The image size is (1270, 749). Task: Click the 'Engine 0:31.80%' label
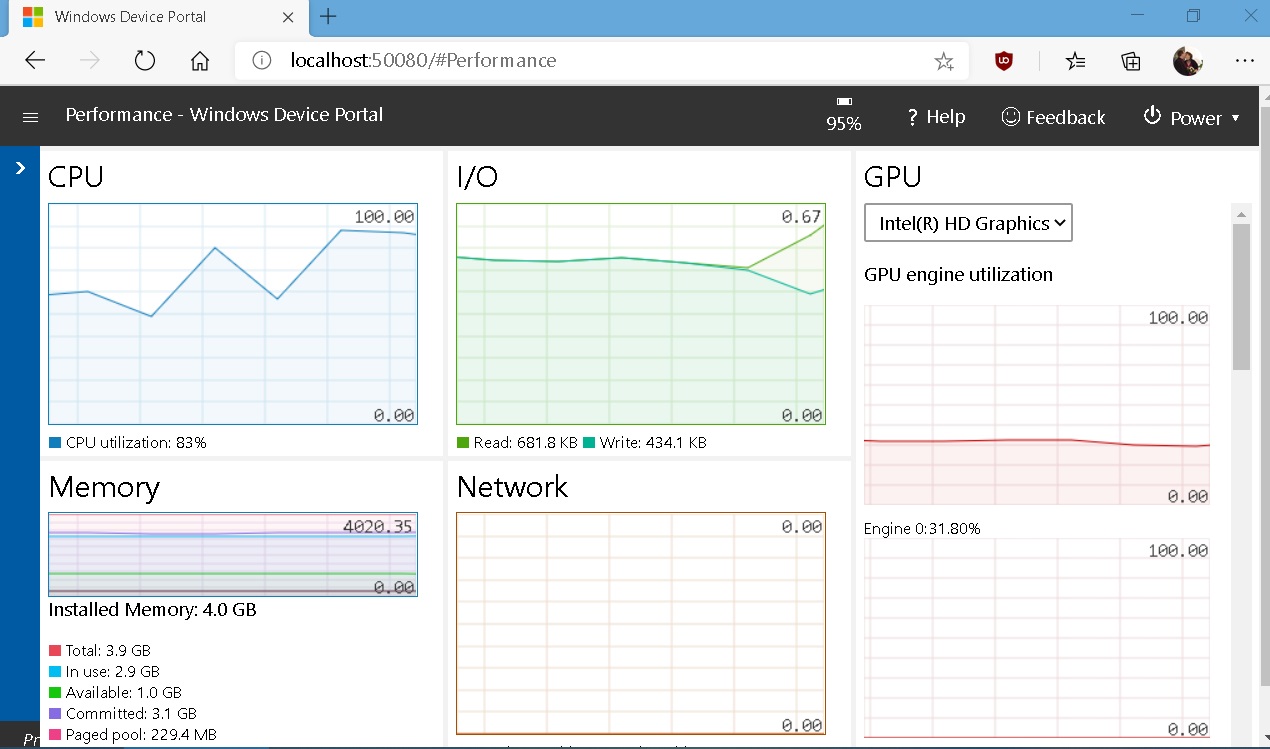pos(922,528)
